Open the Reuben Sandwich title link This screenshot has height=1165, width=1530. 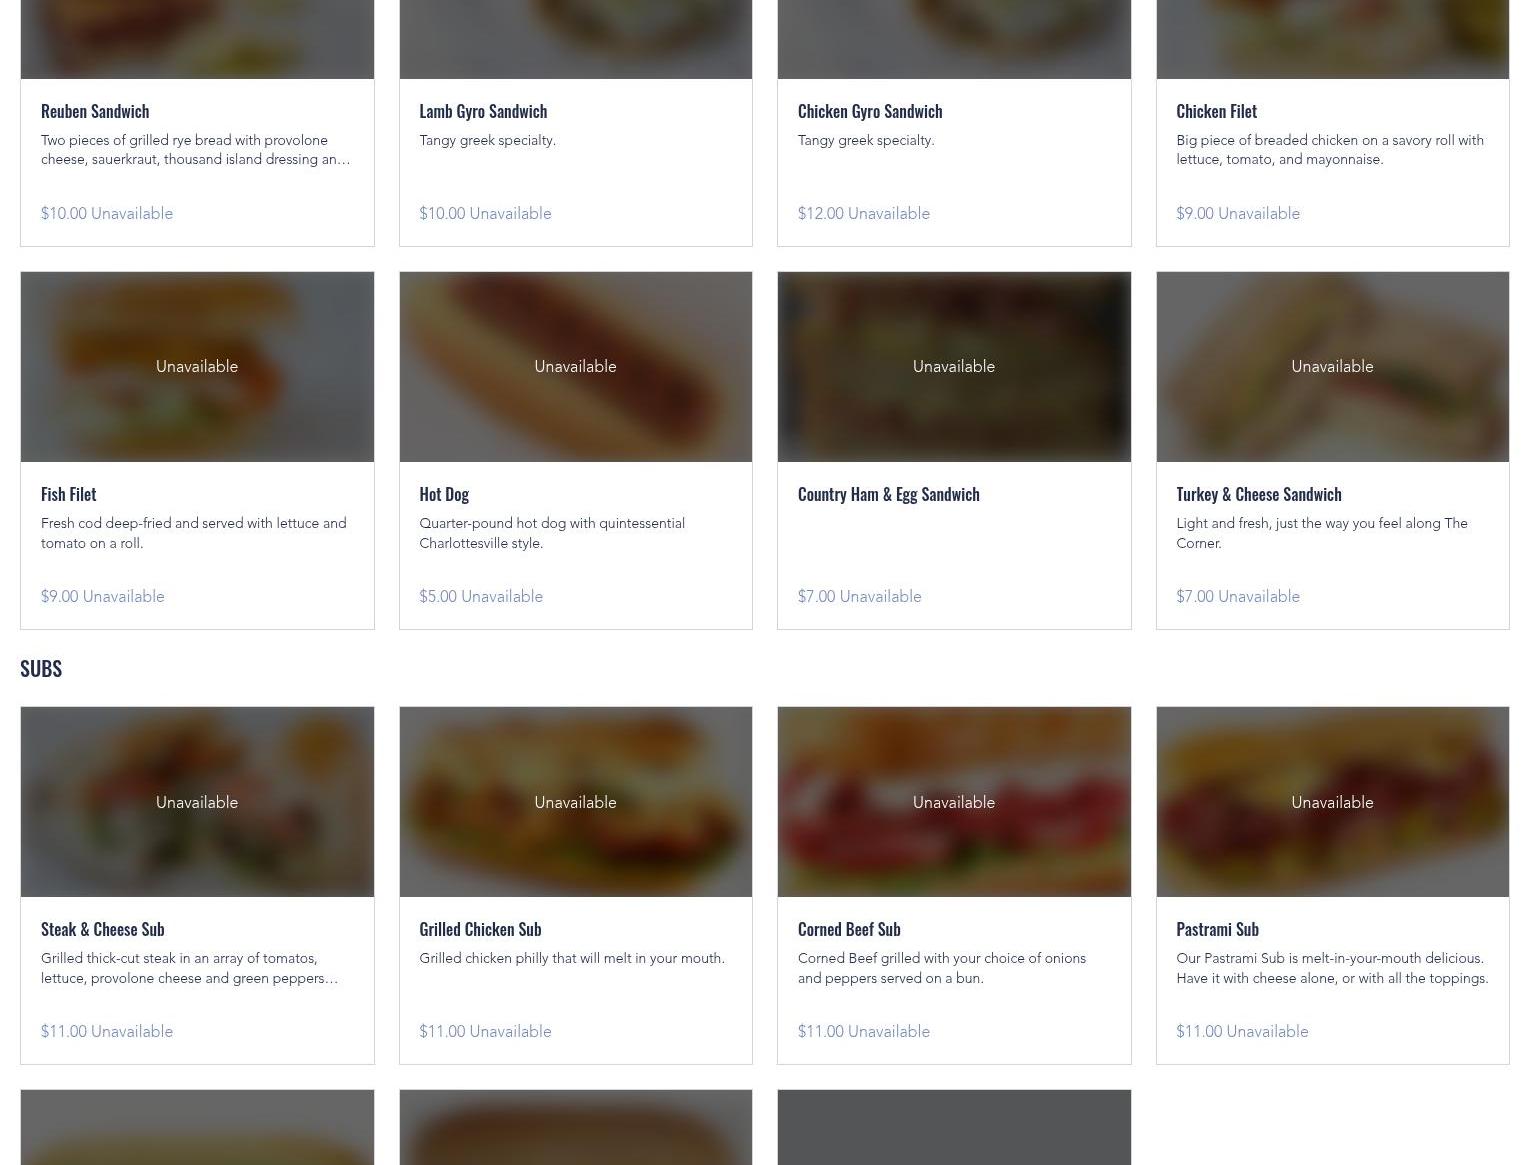click(95, 111)
